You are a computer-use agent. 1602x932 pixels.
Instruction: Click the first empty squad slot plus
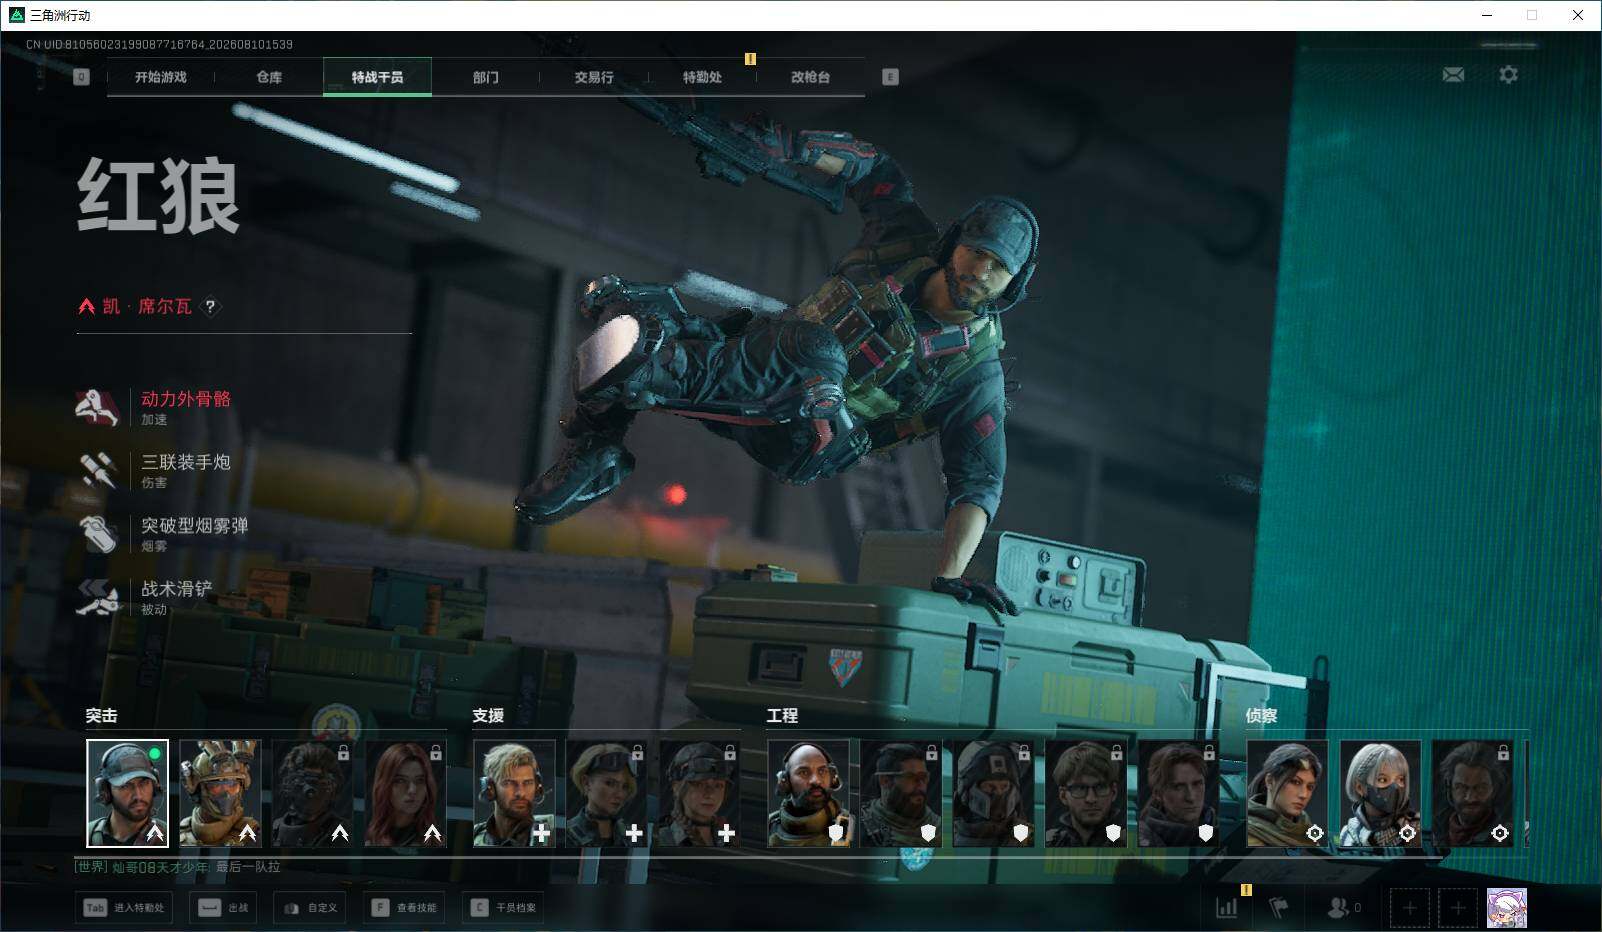tap(1409, 908)
